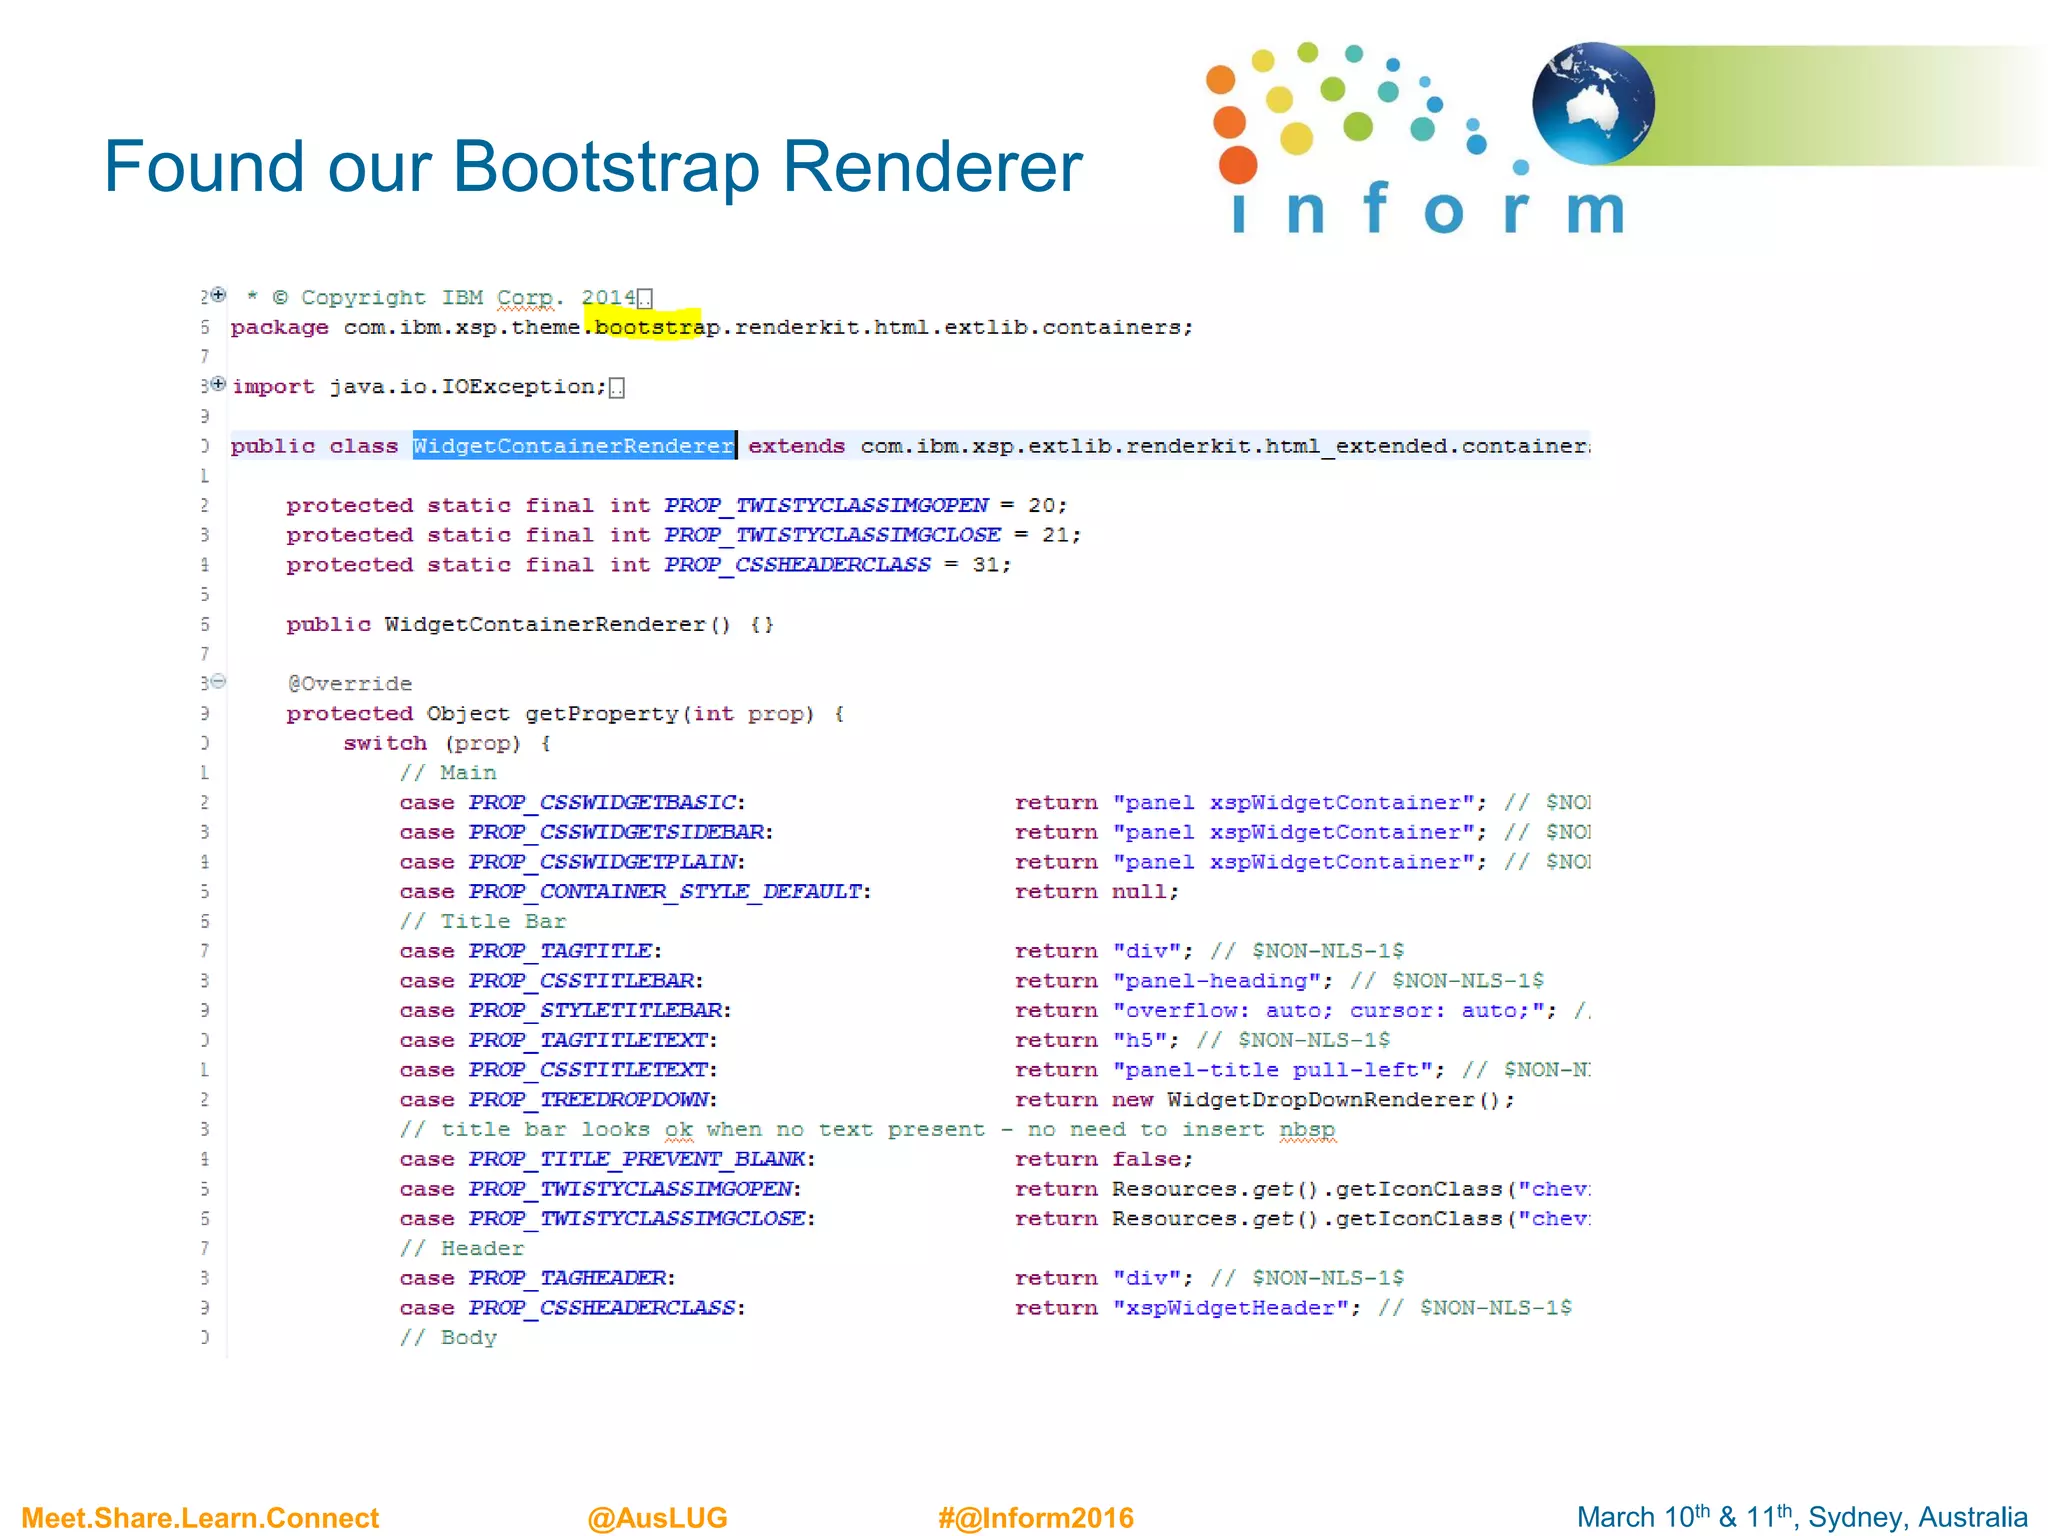Viewport: 2048px width, 1536px height.
Task: Click the #@Inform2016 hashtag in footer
Action: tap(1036, 1517)
